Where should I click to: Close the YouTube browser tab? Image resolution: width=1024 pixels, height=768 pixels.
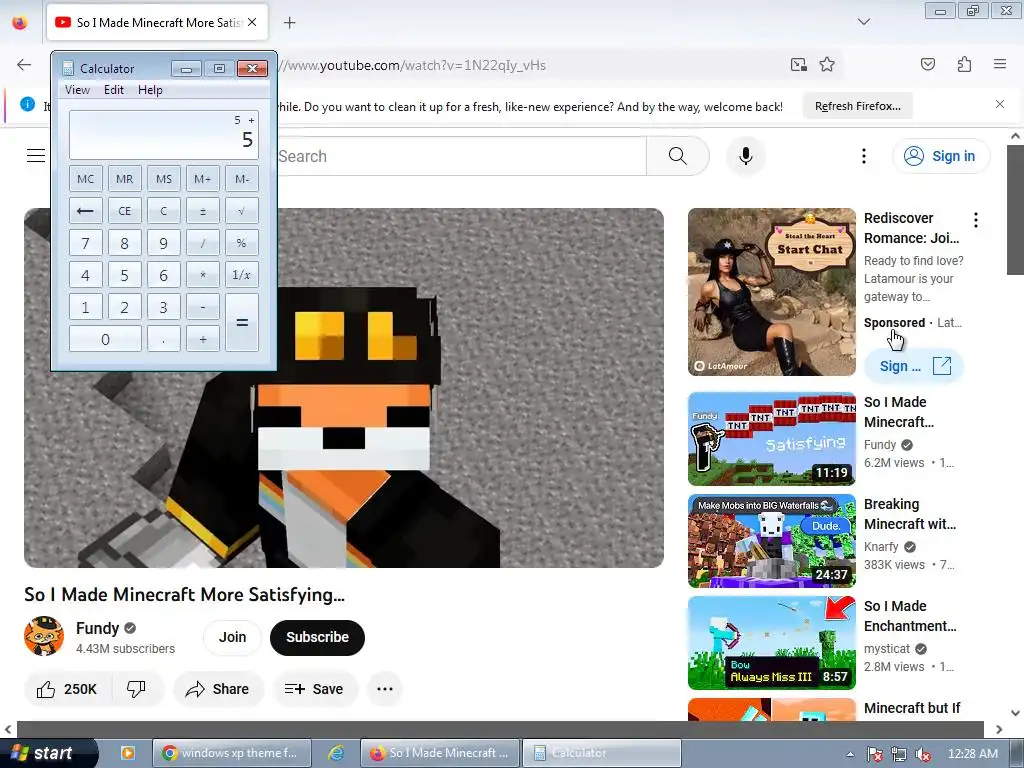coord(252,22)
